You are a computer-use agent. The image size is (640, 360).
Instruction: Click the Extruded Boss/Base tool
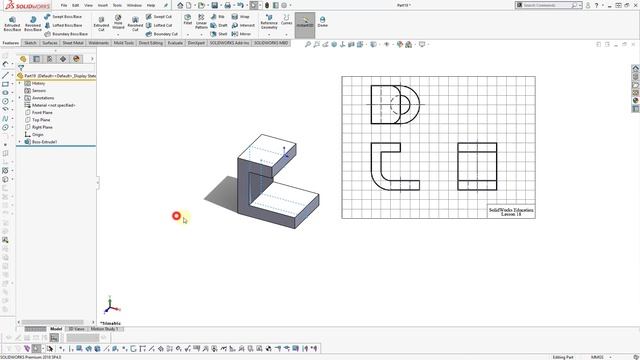(x=12, y=24)
